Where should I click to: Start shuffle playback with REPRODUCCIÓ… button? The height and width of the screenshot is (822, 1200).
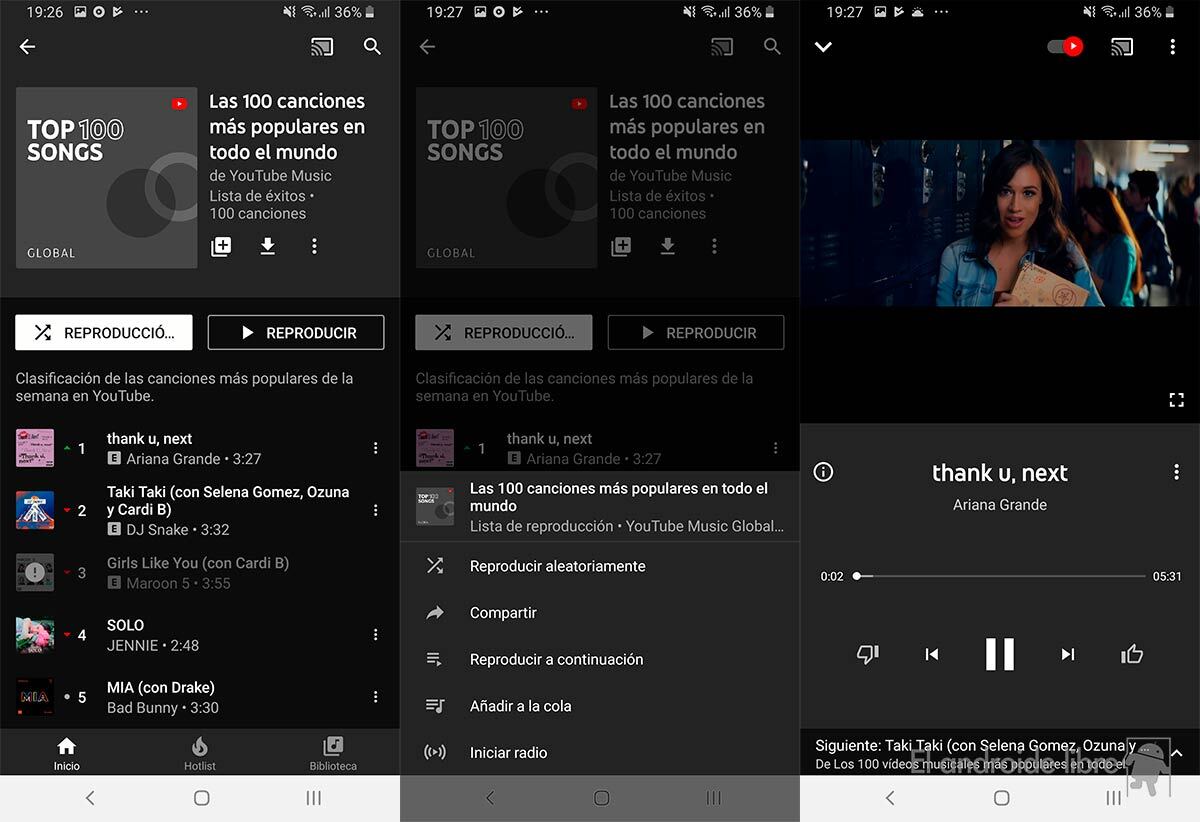(104, 333)
